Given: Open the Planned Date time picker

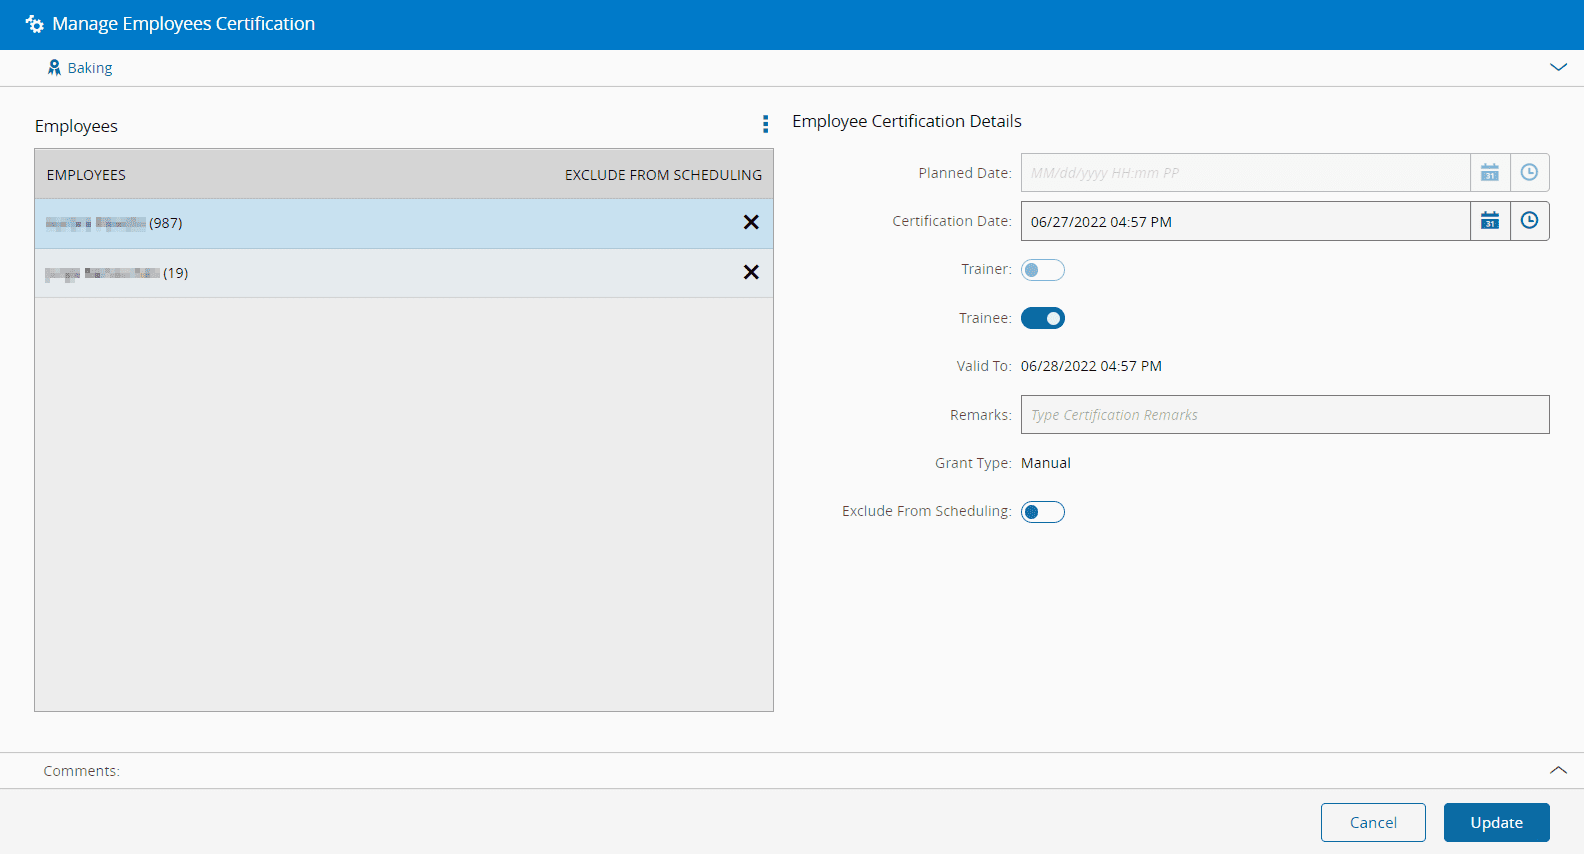Looking at the screenshot, I should 1529,173.
